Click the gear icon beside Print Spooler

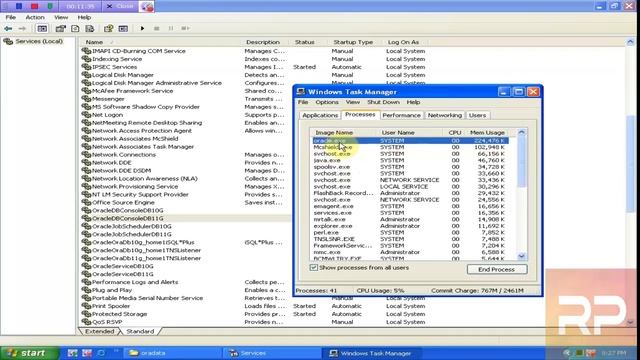[86, 306]
